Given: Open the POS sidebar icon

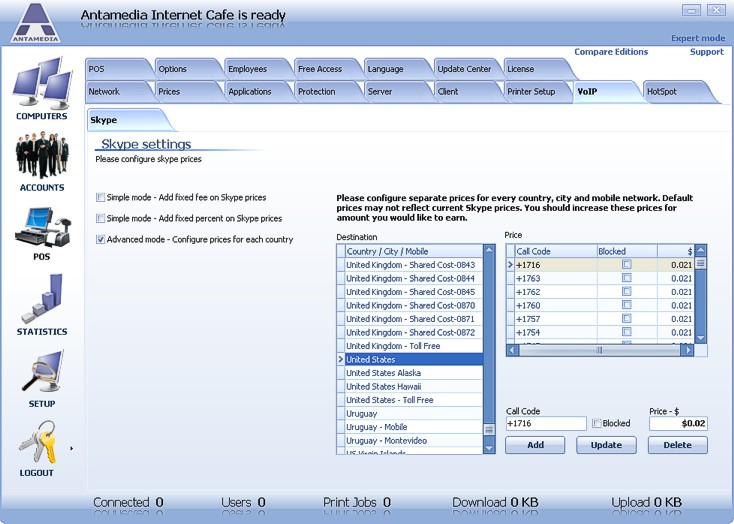Looking at the screenshot, I should 42,233.
